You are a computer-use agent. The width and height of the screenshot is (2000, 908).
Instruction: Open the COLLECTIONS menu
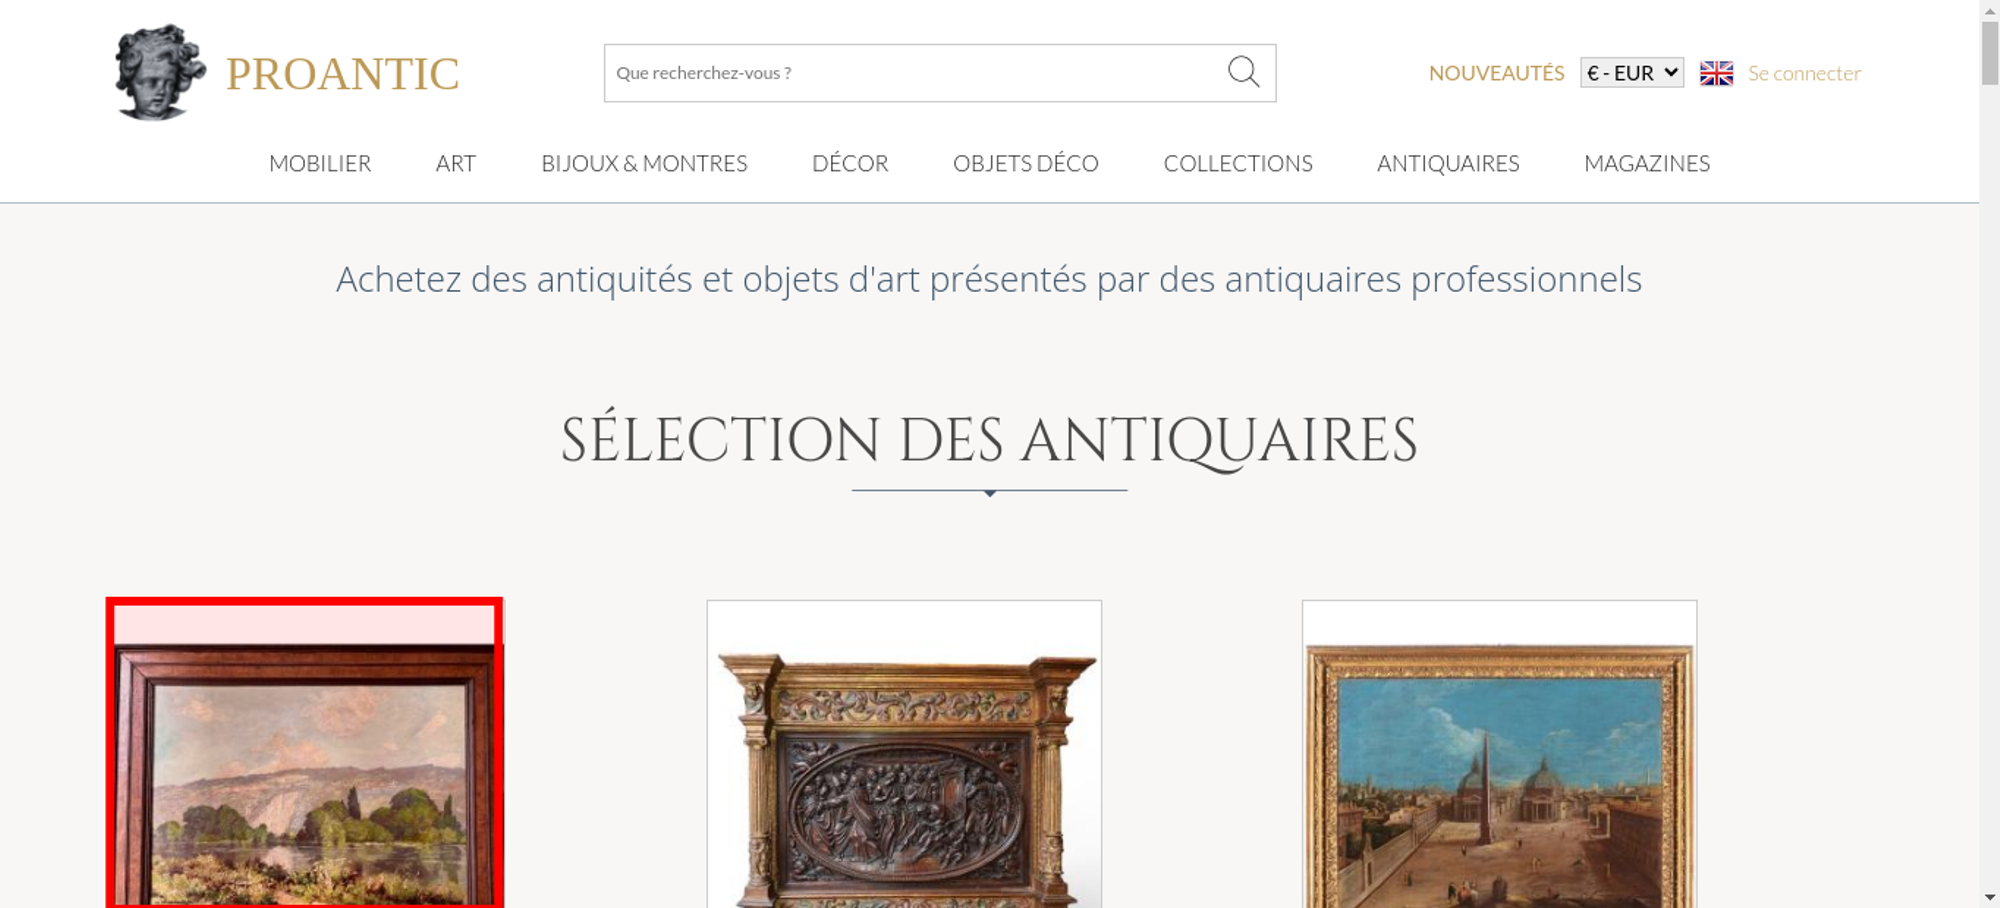tap(1238, 163)
